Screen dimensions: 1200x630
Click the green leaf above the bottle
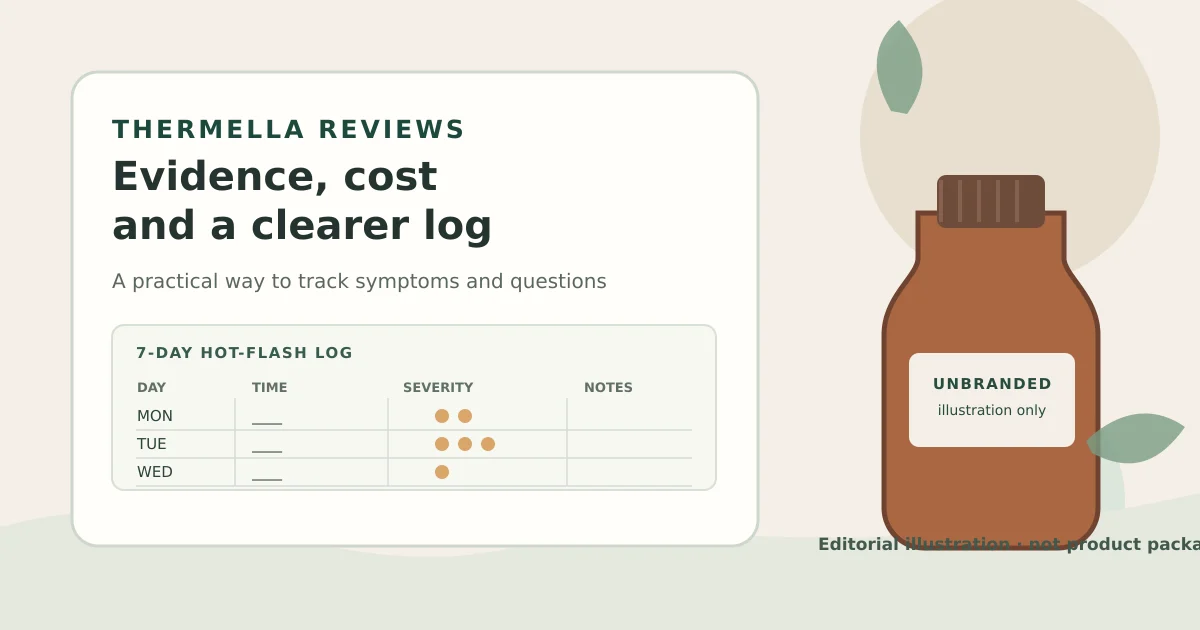(899, 68)
